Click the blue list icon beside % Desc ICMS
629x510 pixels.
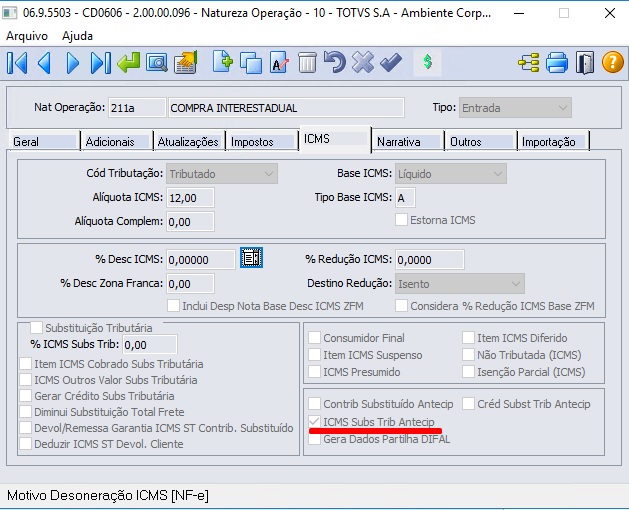click(252, 258)
